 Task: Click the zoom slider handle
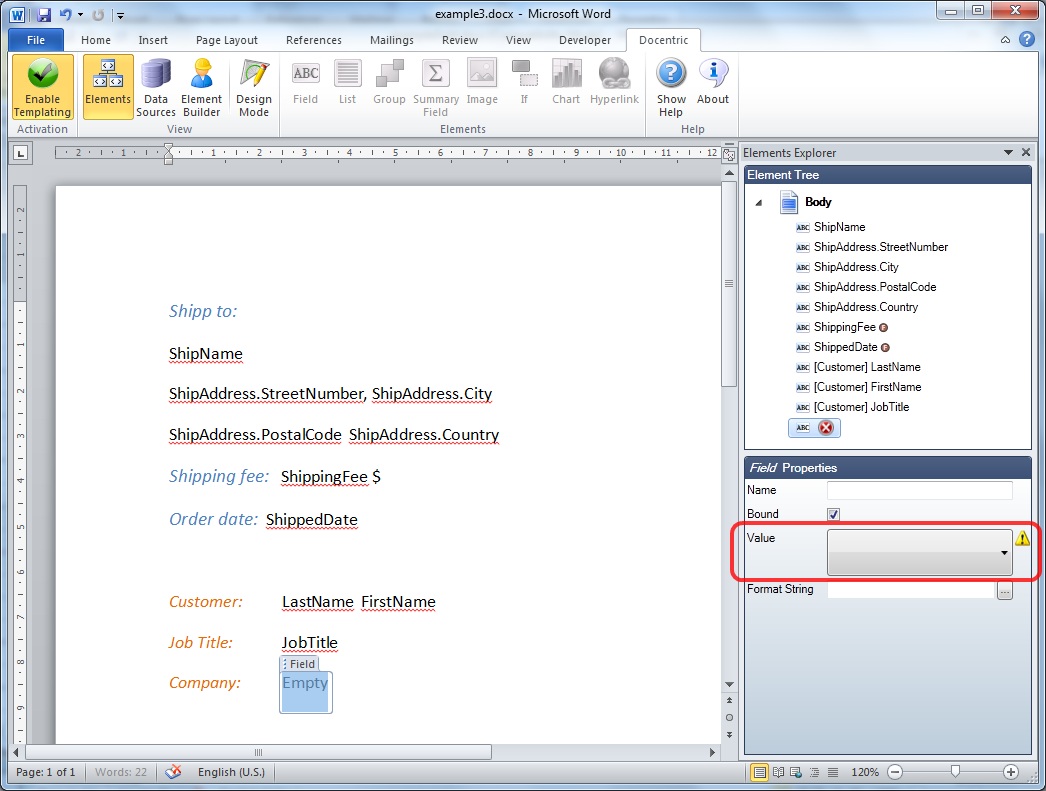955,772
